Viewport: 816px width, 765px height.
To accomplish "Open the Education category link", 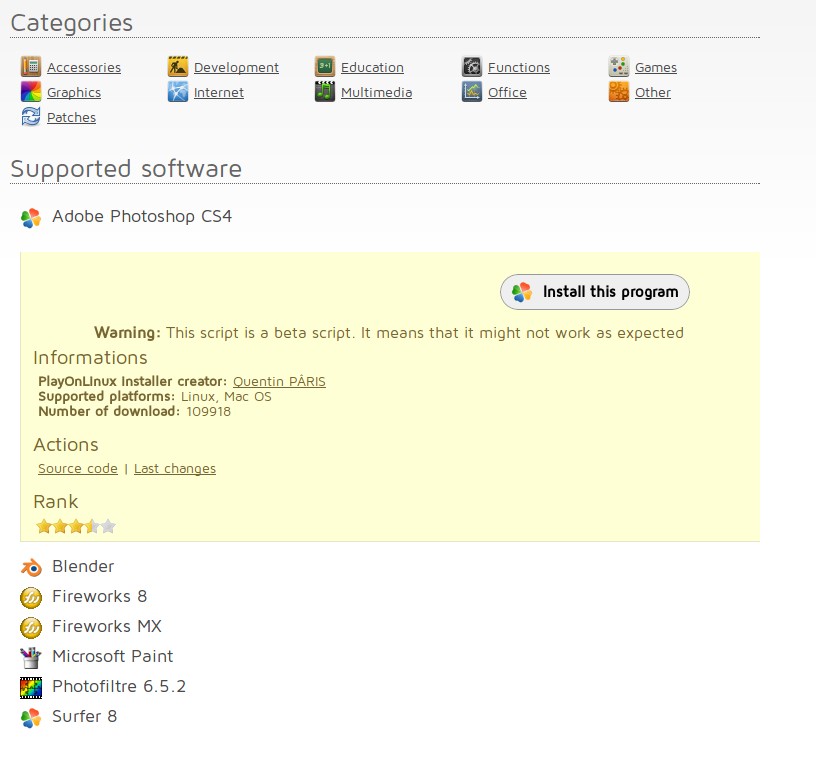I will coord(372,68).
